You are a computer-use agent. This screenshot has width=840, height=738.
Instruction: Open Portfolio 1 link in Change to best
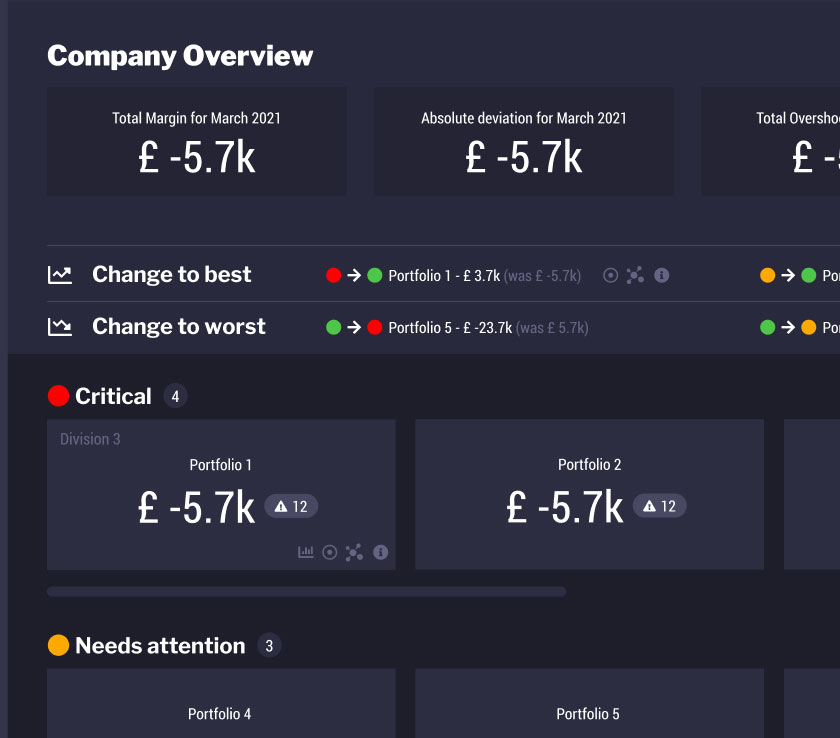tap(444, 275)
